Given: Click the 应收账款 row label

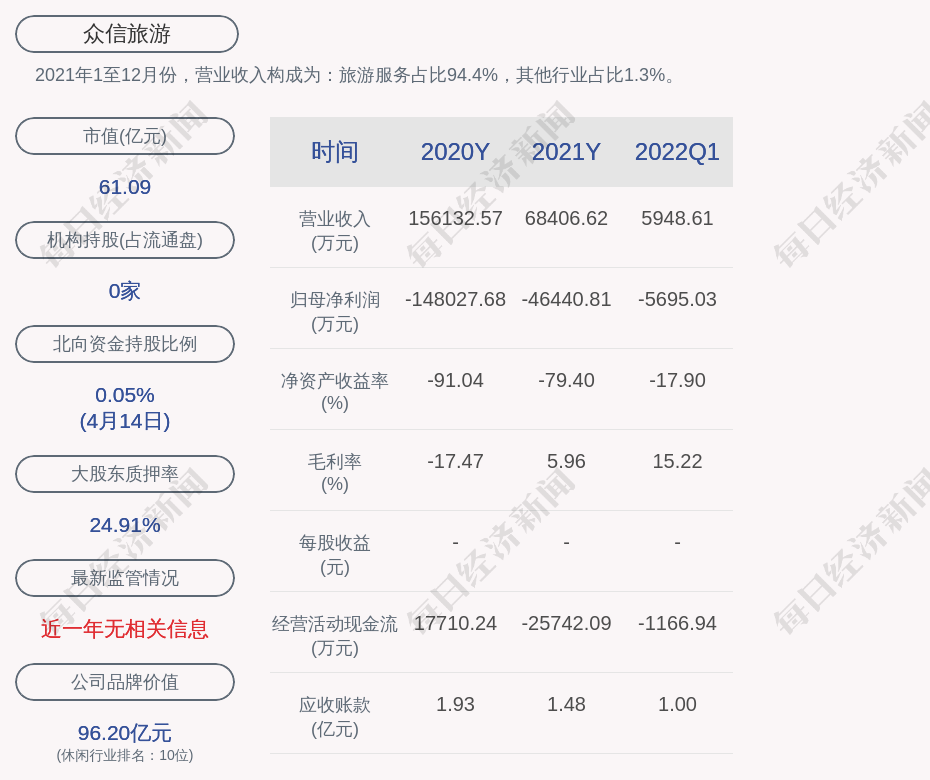Looking at the screenshot, I should (x=335, y=717).
